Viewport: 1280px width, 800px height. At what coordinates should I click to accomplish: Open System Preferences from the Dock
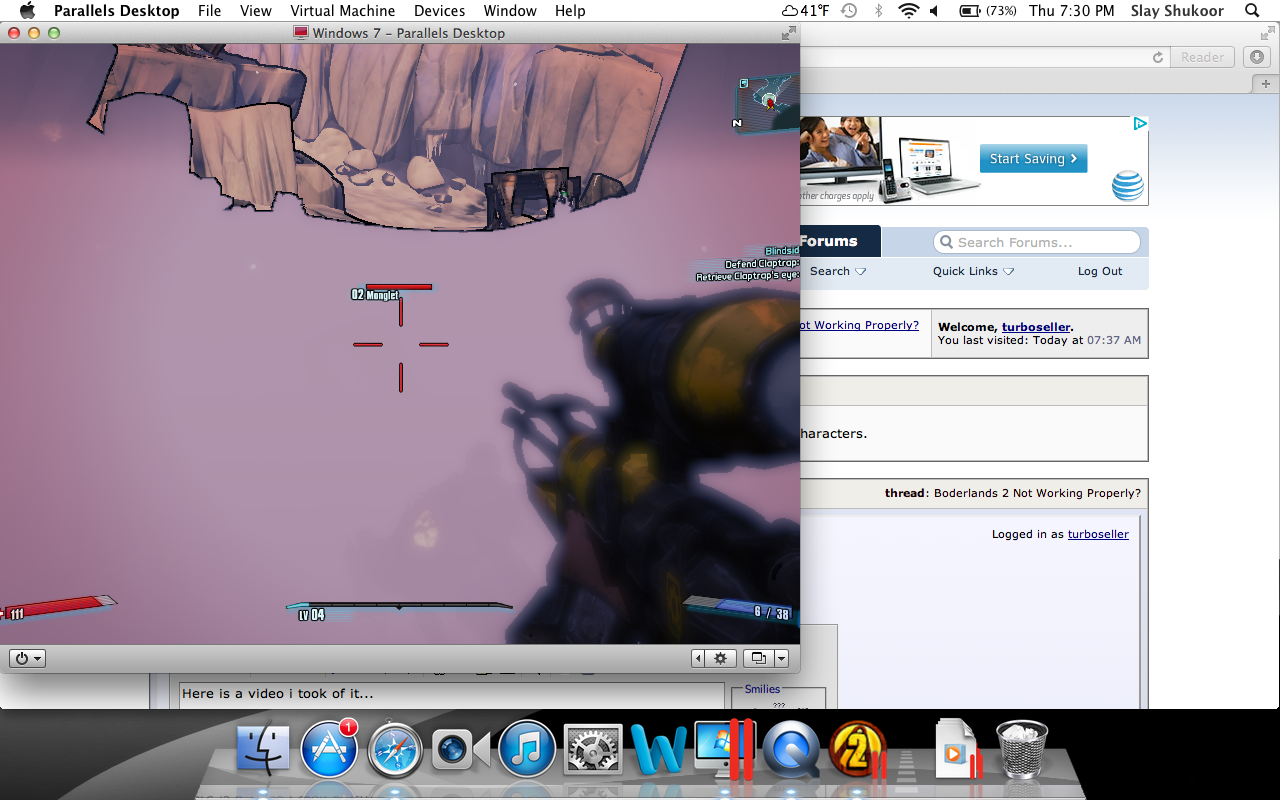(594, 751)
